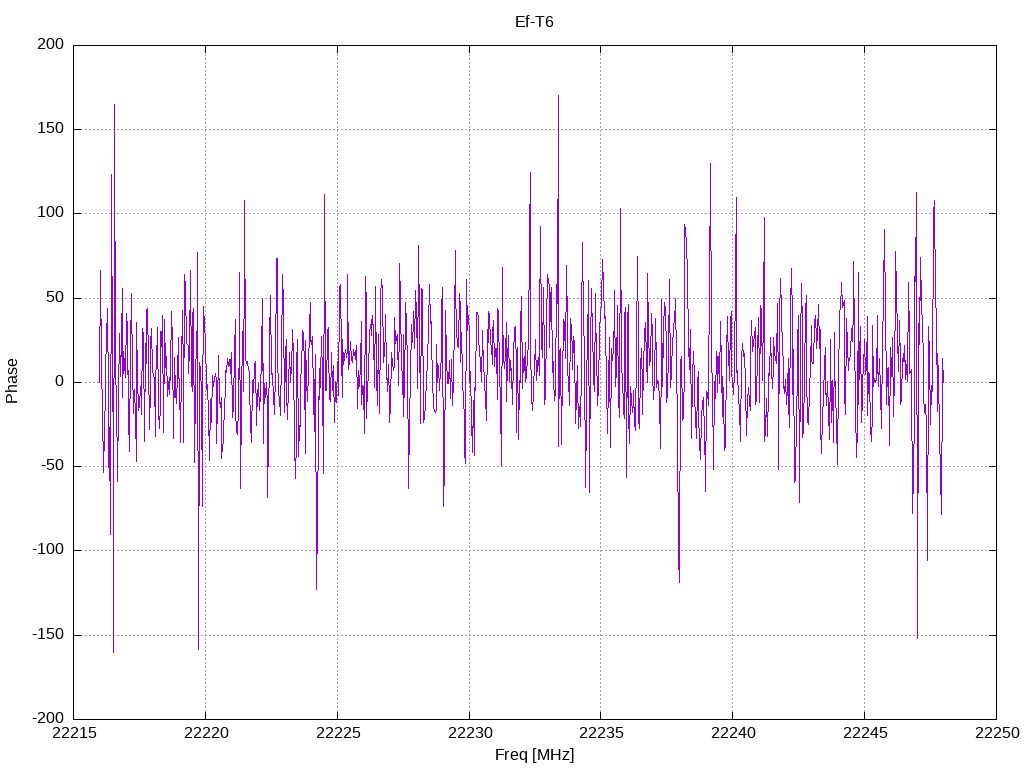1024x768 pixels.
Task: Click the 200 y-axis tick label
Action: click(x=51, y=44)
